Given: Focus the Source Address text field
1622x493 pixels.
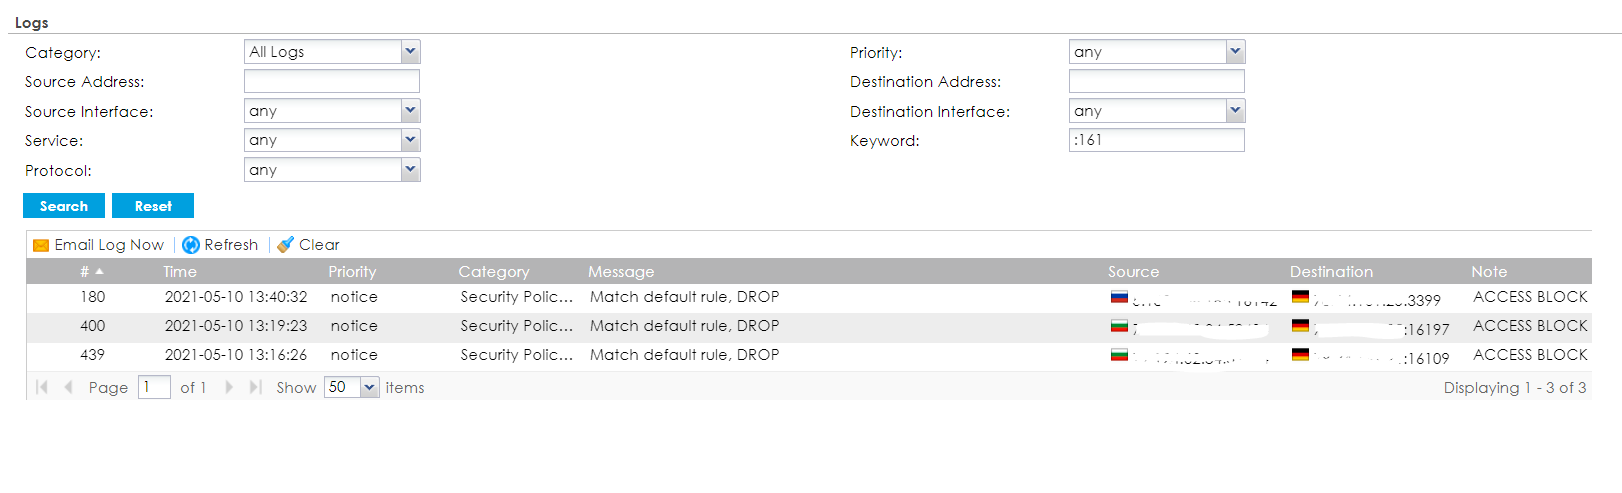Looking at the screenshot, I should pos(331,82).
